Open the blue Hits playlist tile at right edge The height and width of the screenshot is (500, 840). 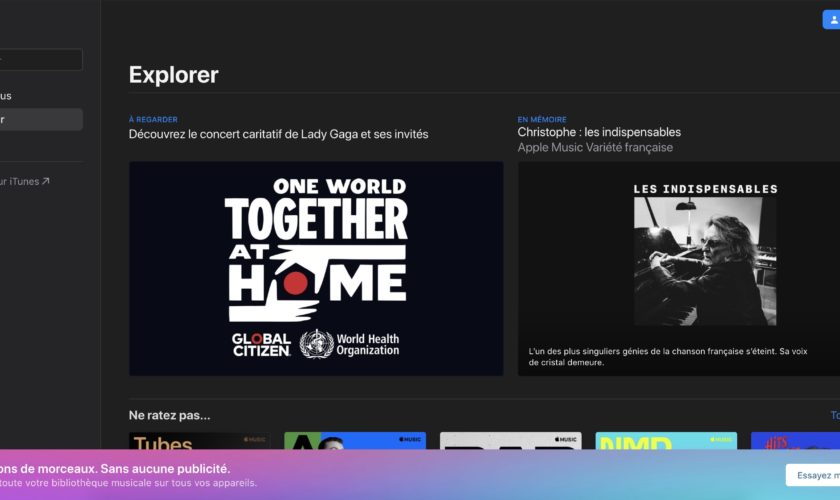(795, 441)
